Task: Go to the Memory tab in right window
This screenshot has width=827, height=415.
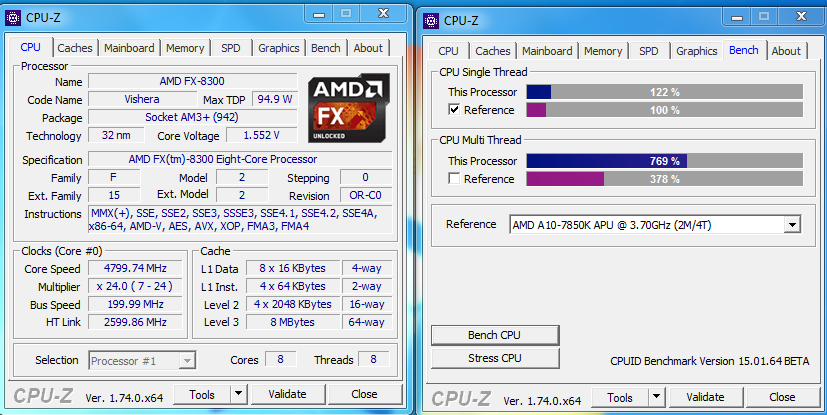Action: coord(603,51)
